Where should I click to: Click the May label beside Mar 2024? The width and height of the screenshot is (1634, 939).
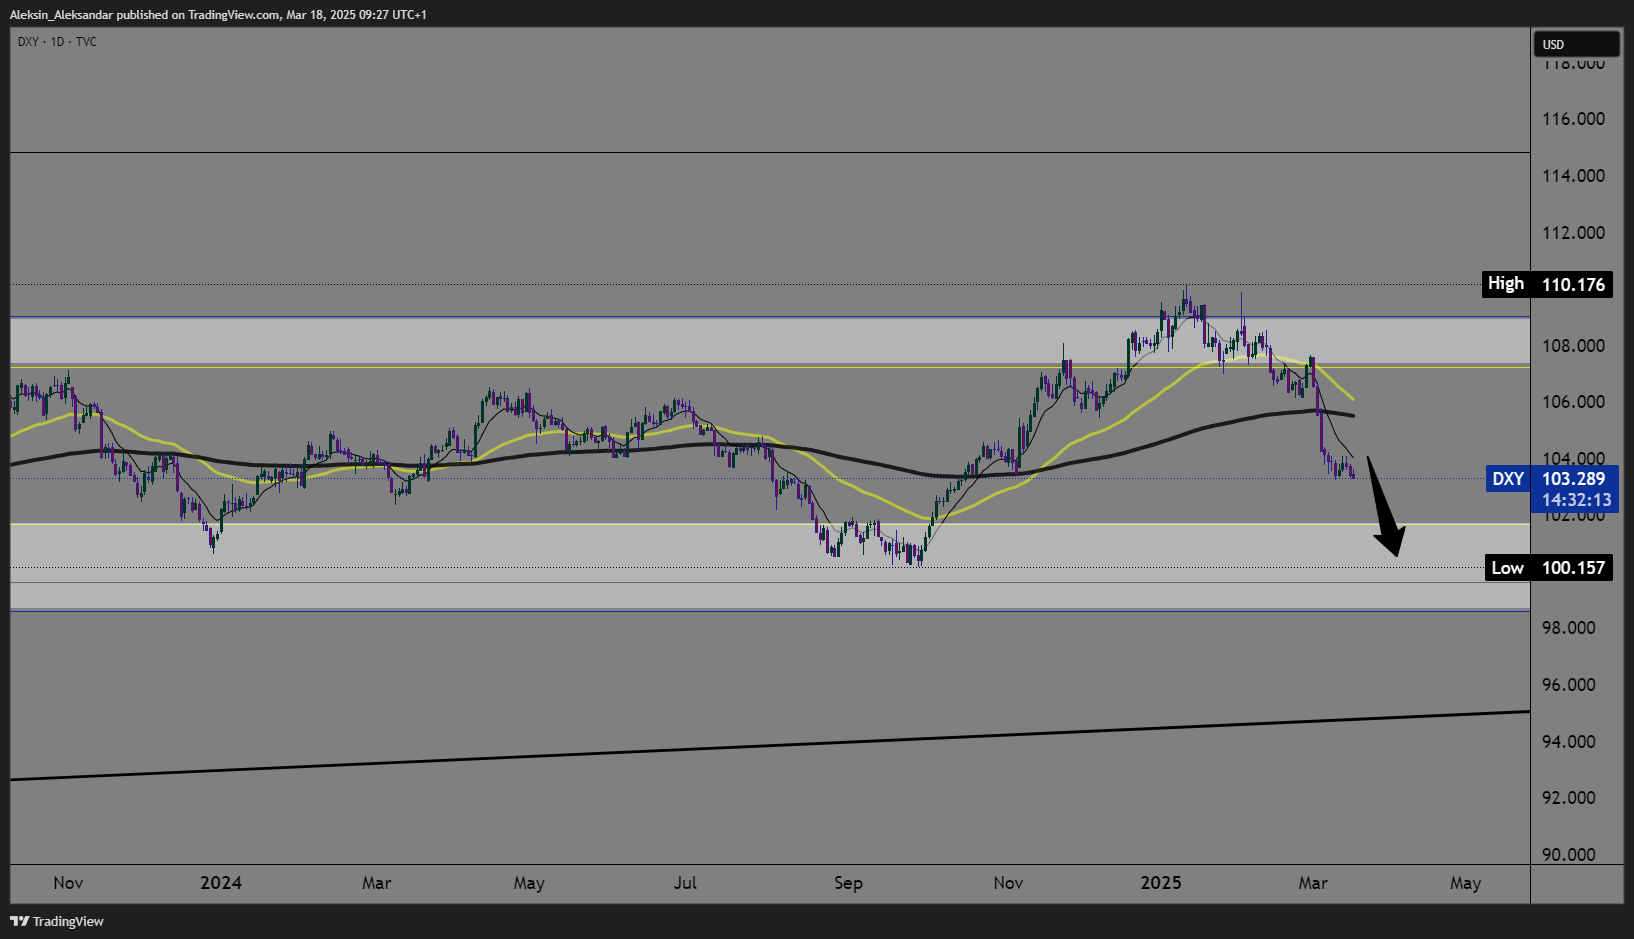[x=529, y=883]
